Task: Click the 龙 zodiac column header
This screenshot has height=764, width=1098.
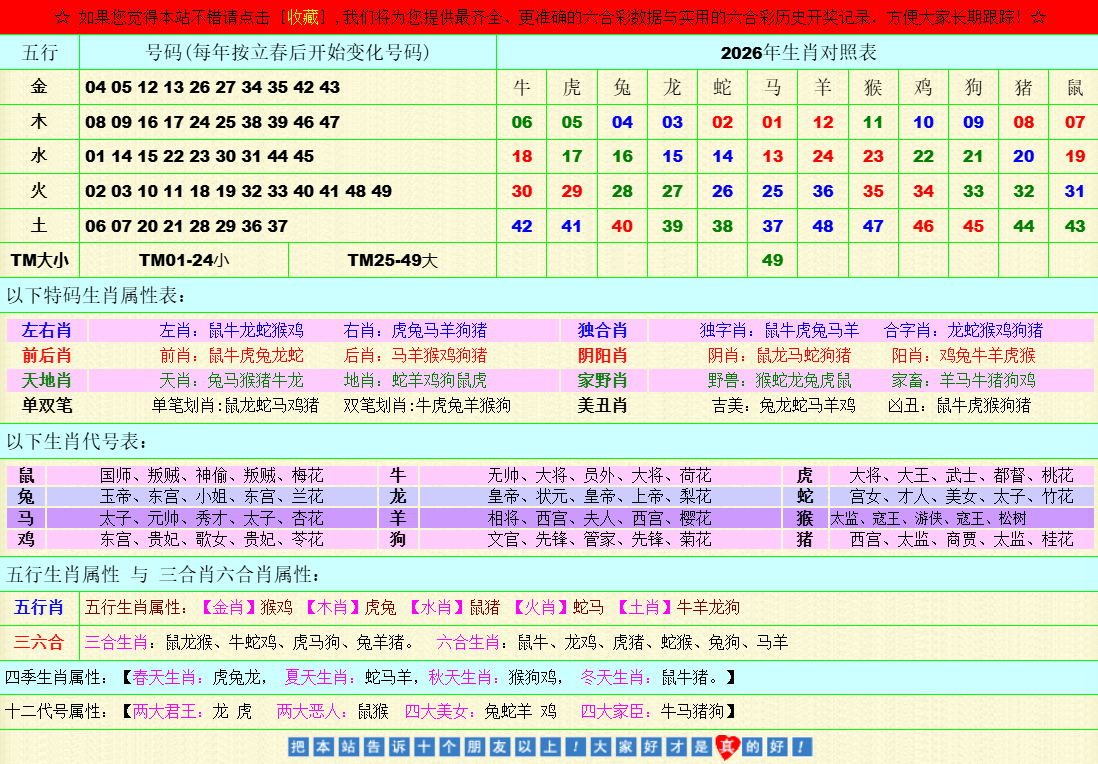Action: tap(672, 88)
